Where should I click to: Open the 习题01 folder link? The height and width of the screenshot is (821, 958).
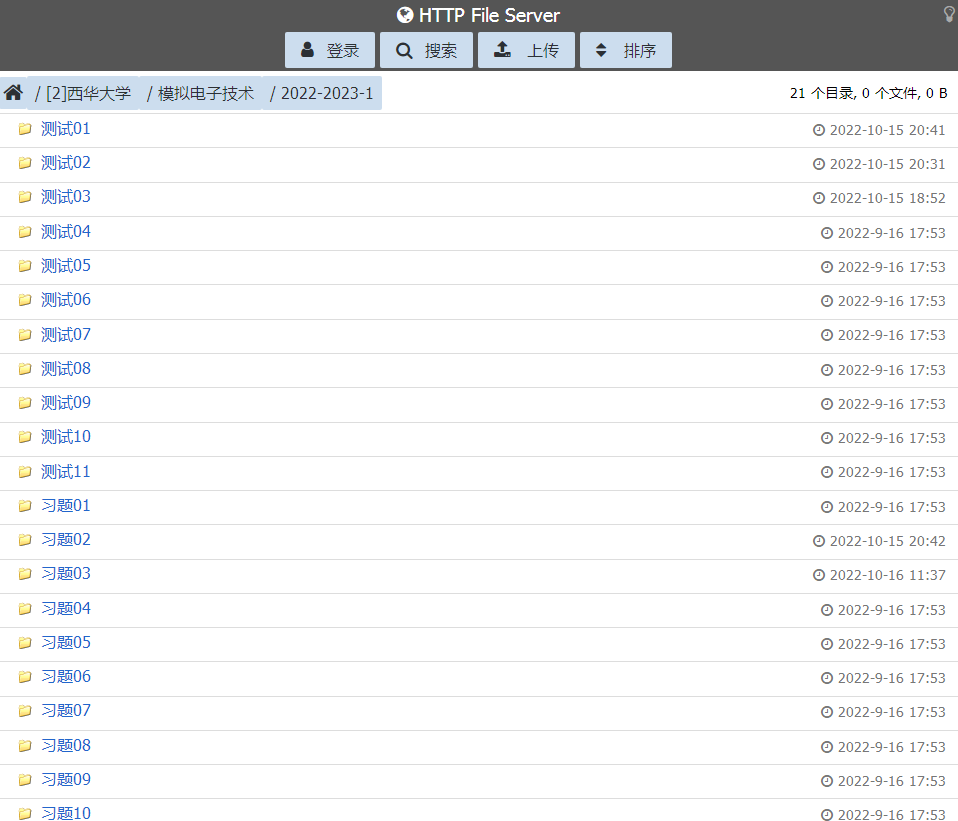[65, 506]
